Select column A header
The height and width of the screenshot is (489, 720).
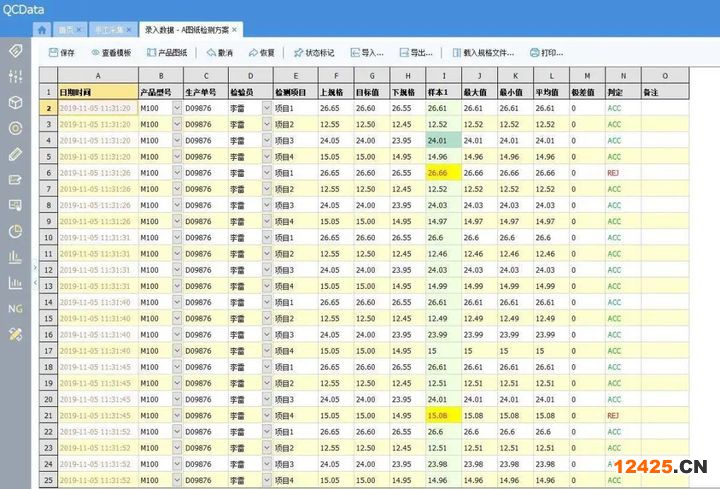tap(98, 76)
